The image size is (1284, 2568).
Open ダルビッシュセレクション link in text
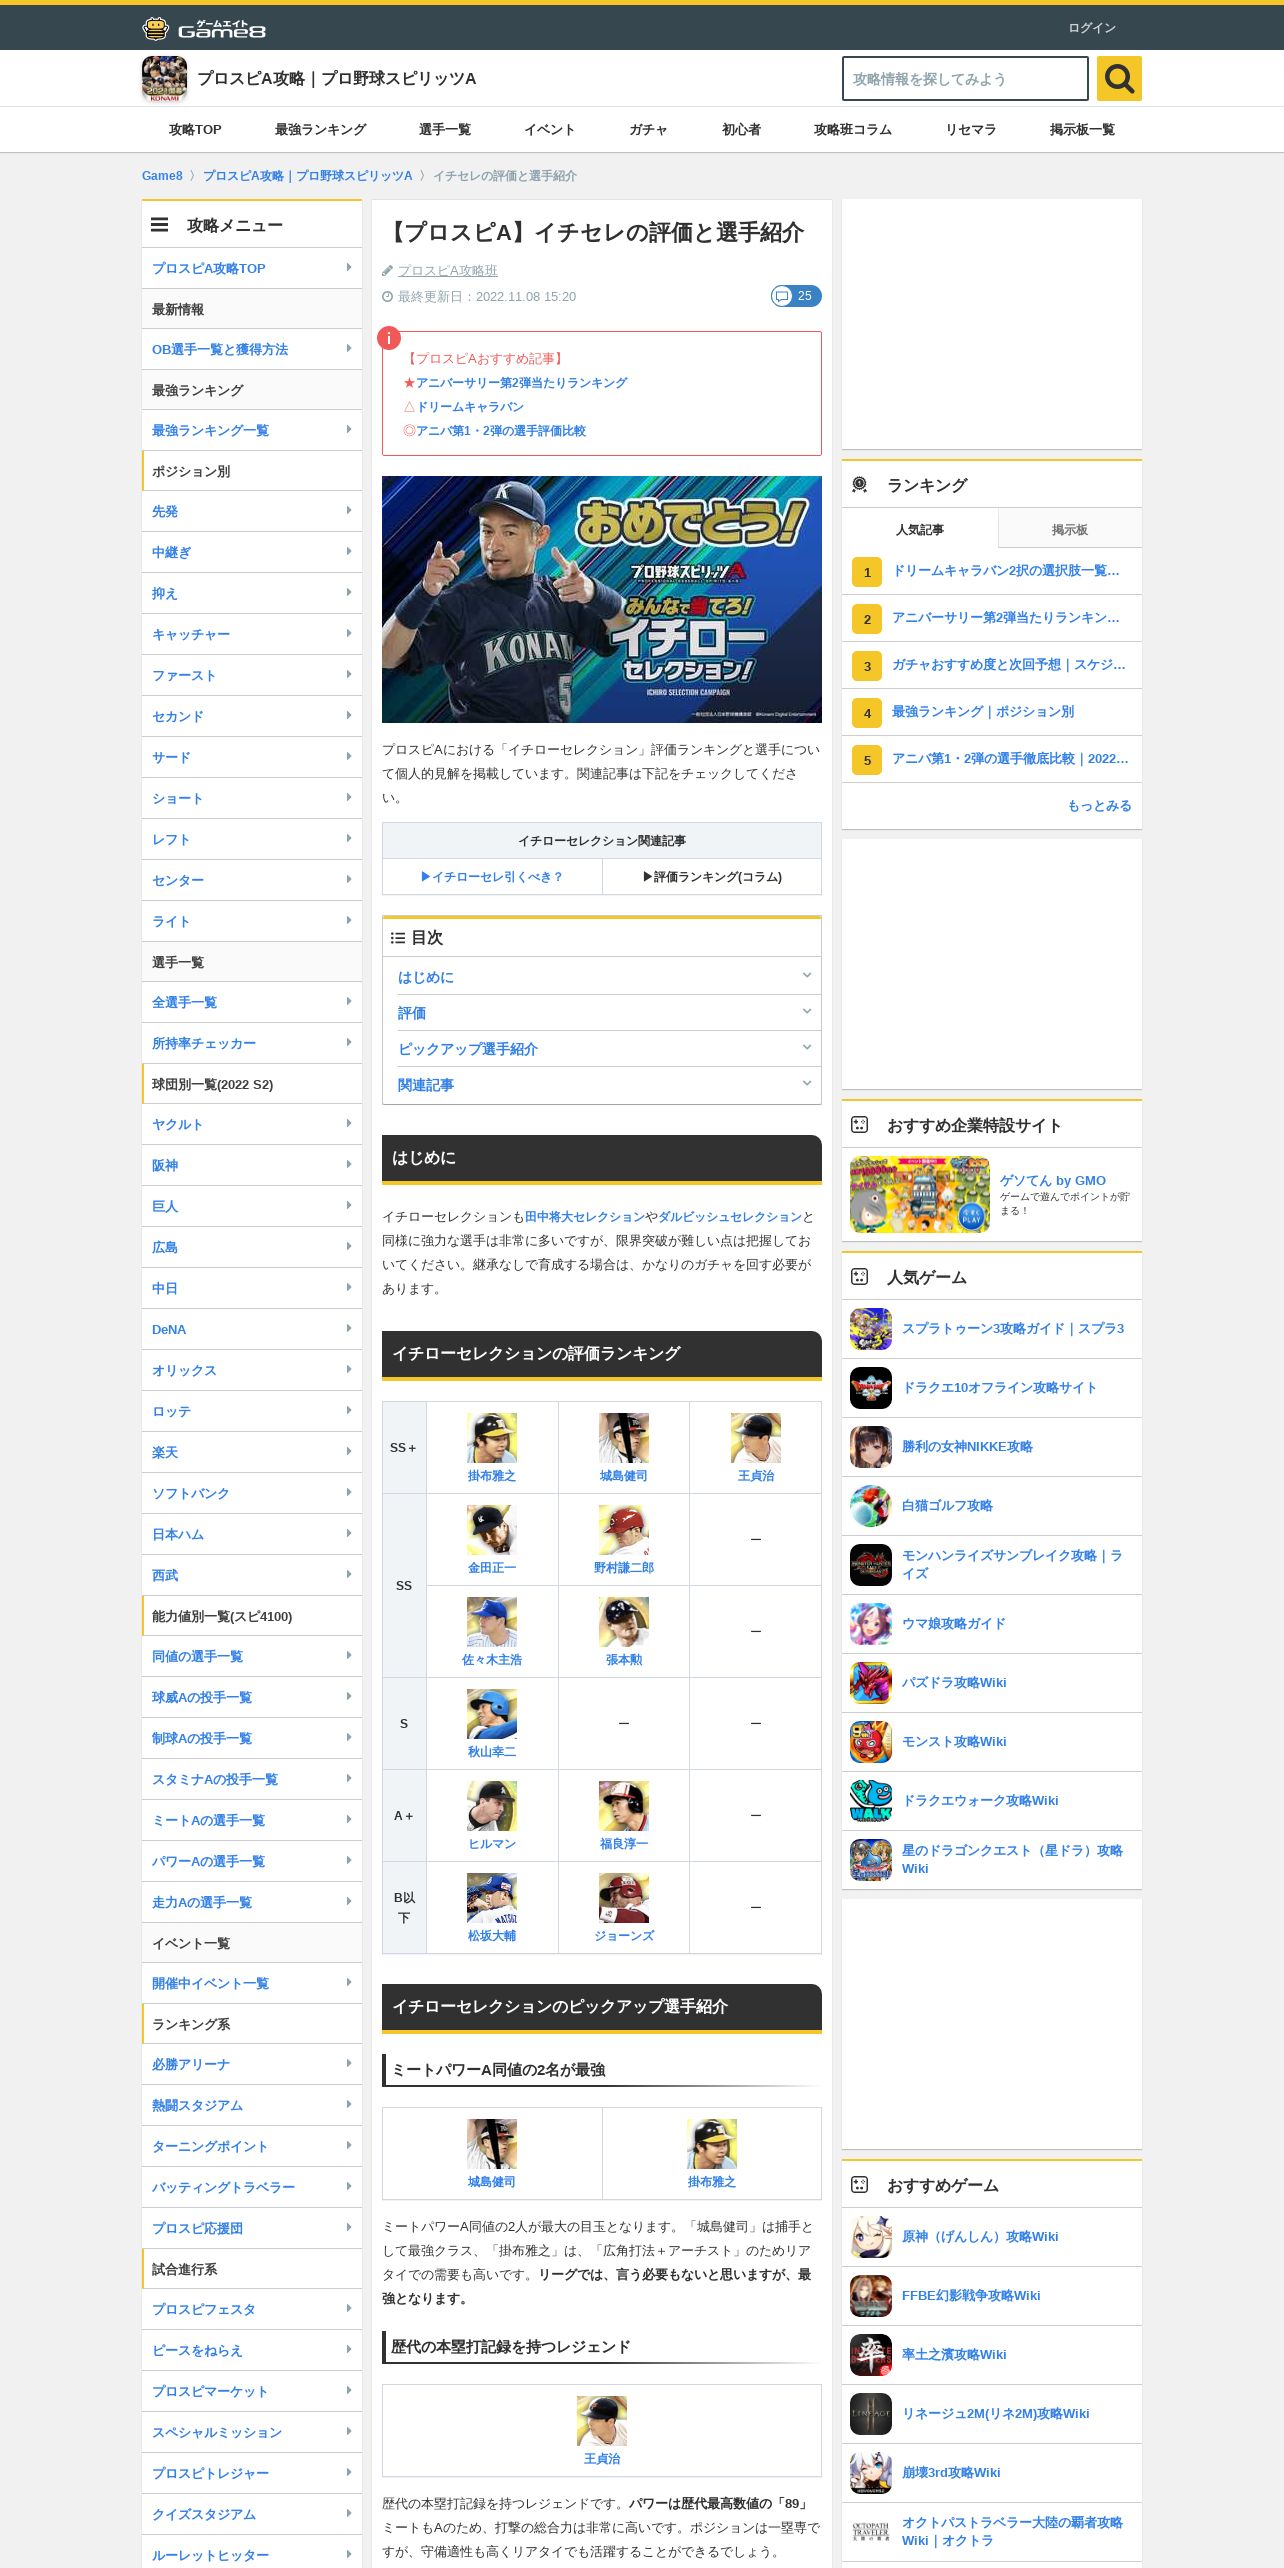[x=730, y=1217]
